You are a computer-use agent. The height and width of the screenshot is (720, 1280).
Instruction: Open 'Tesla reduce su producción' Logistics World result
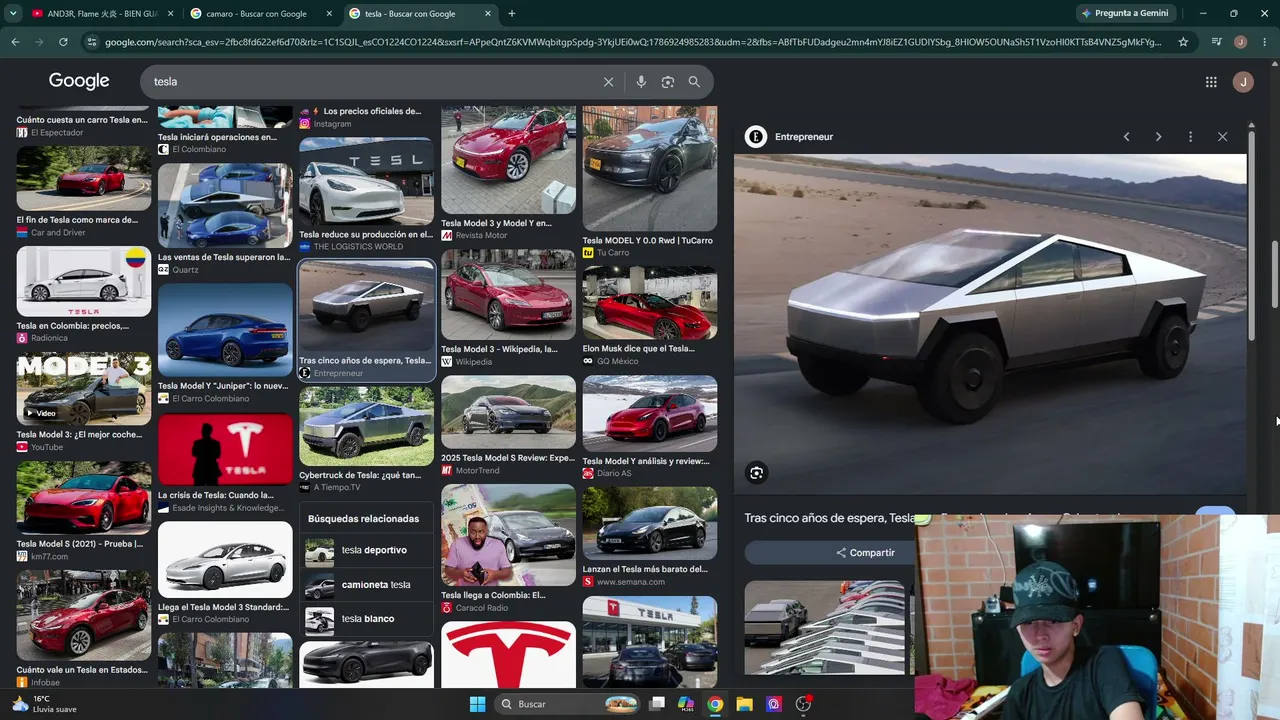(x=366, y=182)
